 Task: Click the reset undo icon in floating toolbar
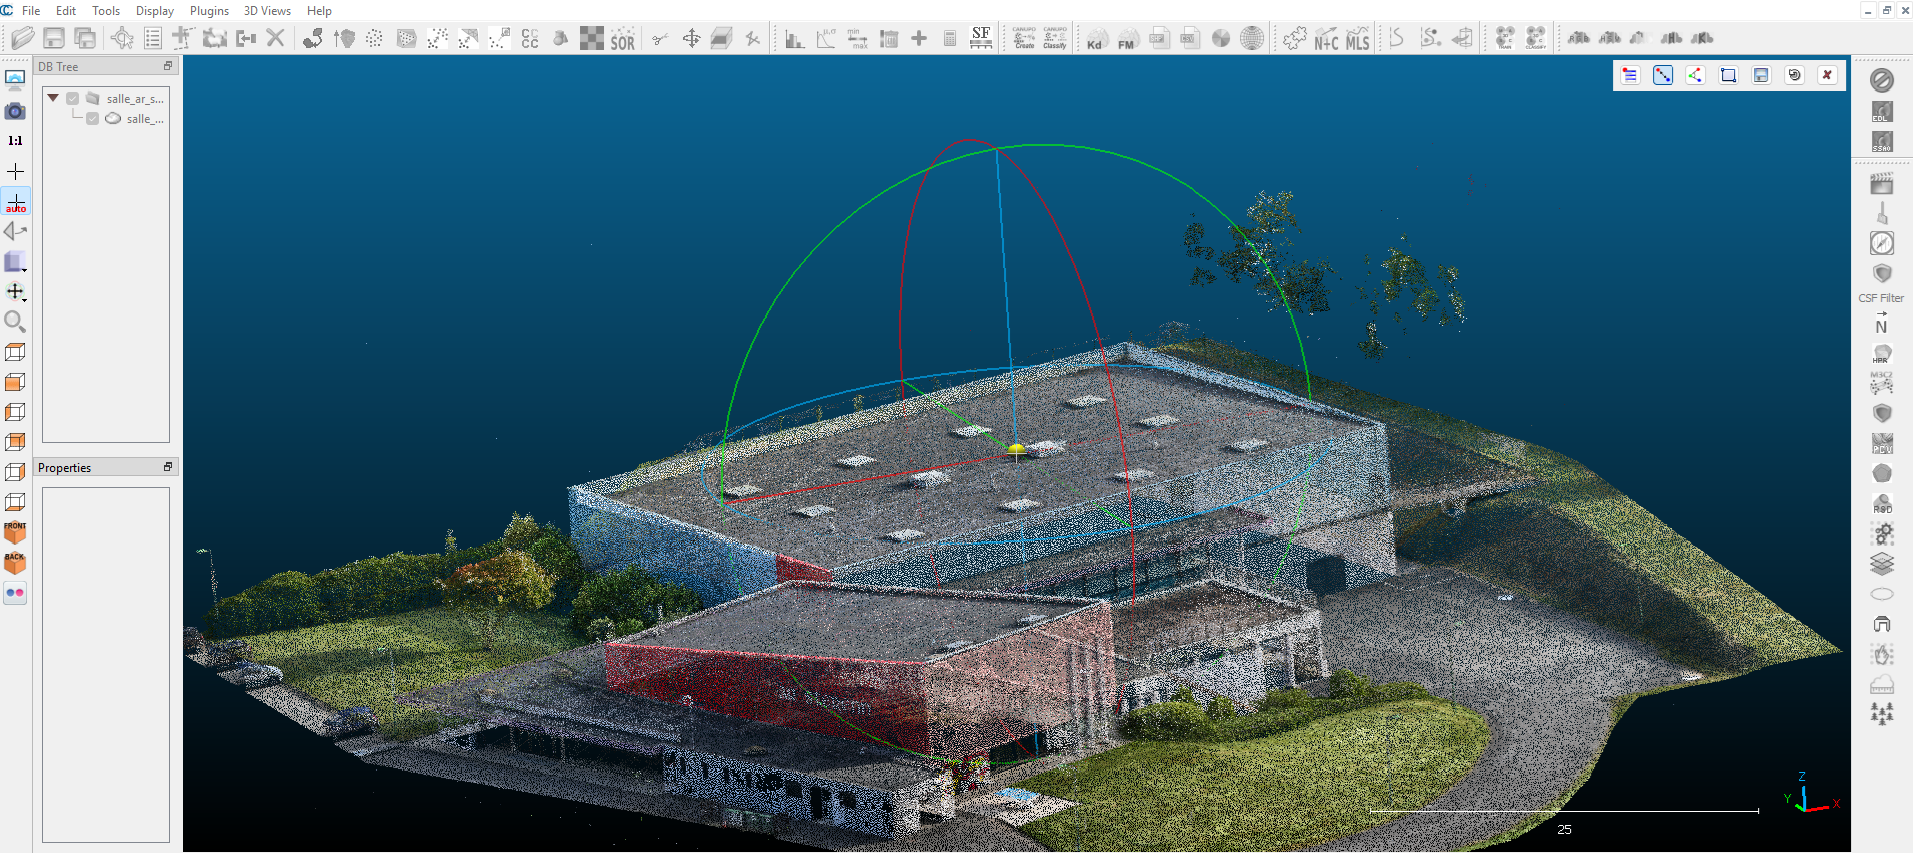click(x=1794, y=75)
